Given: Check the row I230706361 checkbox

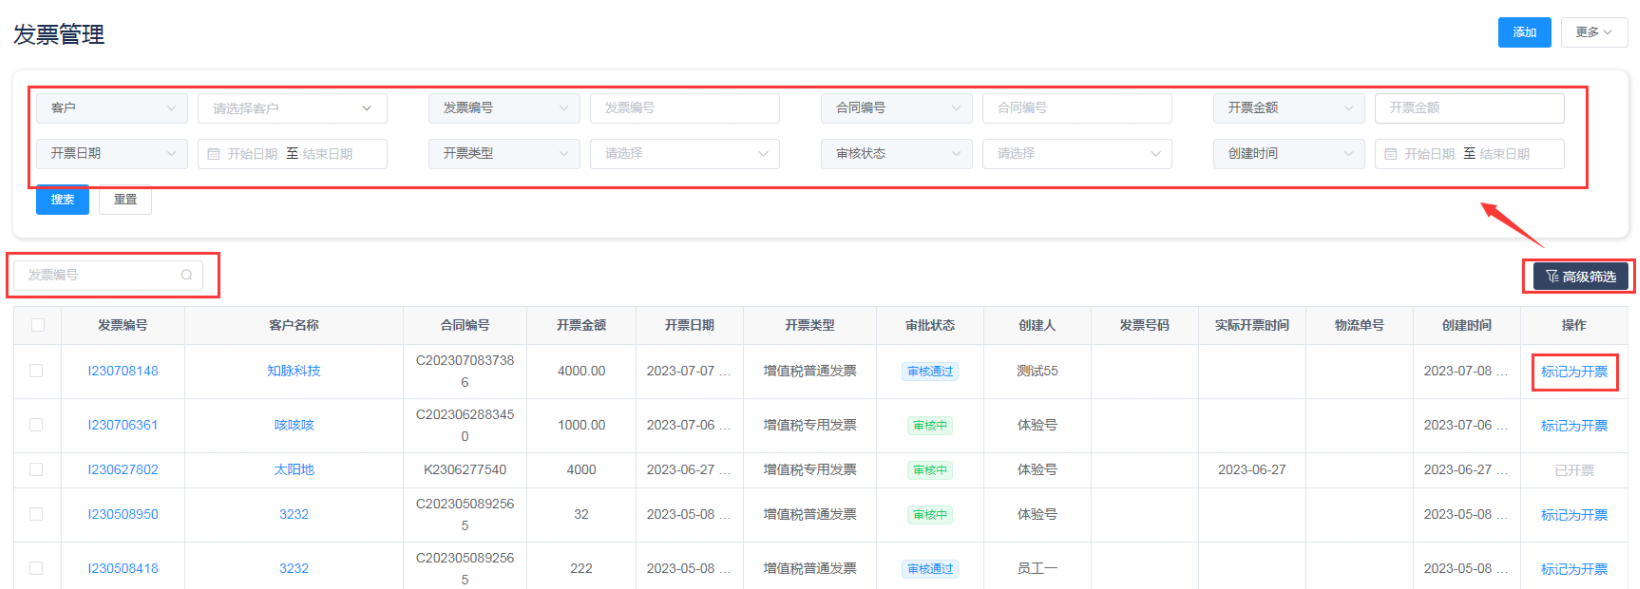Looking at the screenshot, I should 36,425.
